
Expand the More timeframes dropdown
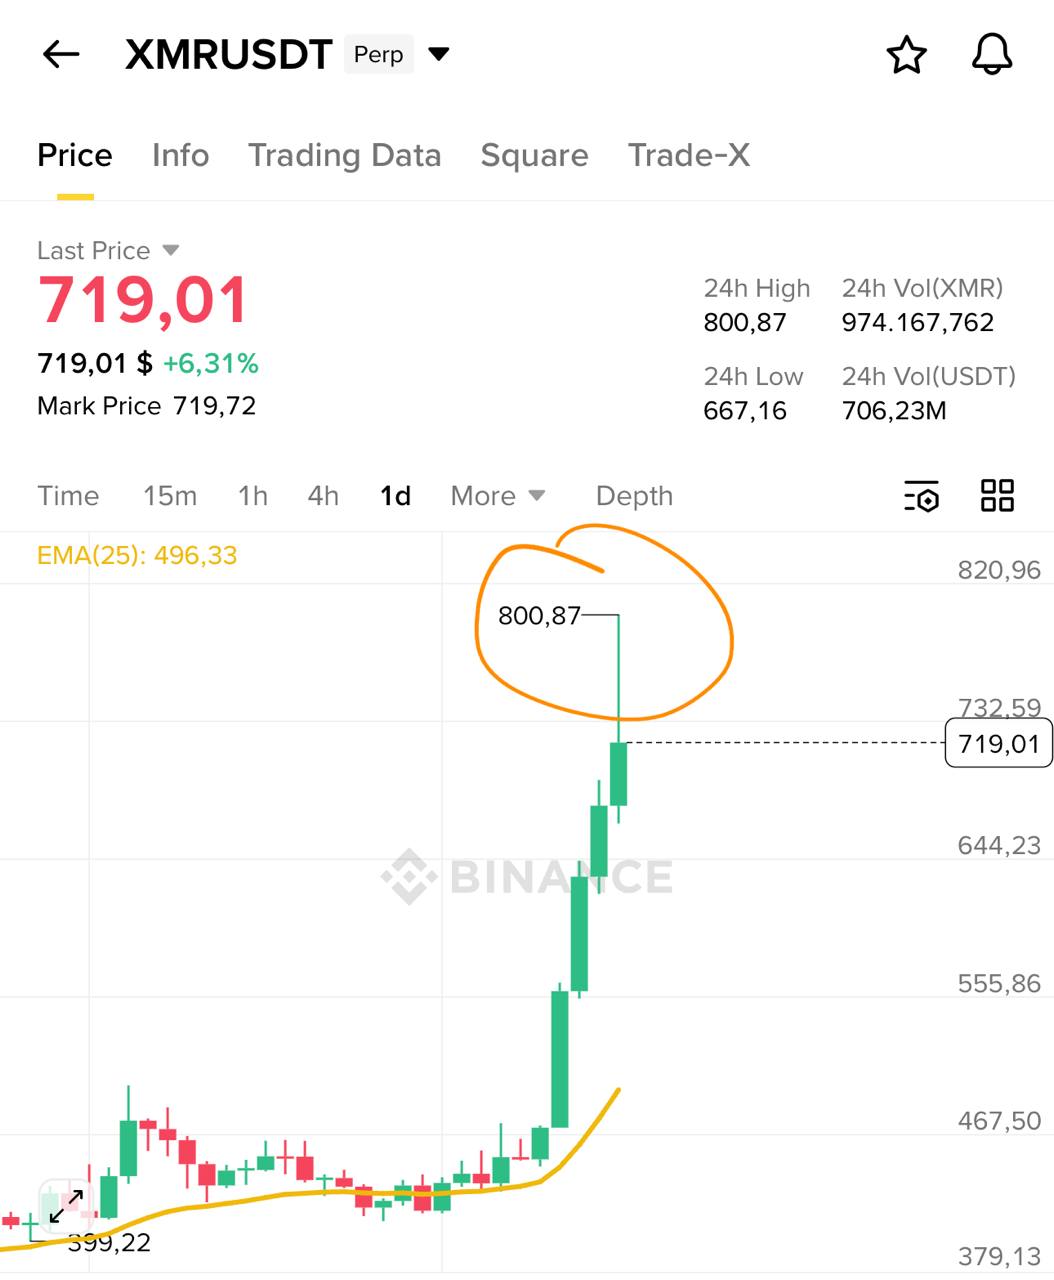coord(497,496)
